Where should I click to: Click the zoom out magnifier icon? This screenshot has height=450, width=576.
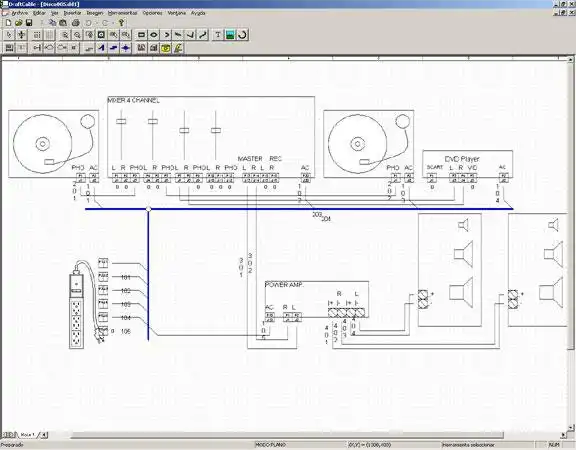[77, 35]
